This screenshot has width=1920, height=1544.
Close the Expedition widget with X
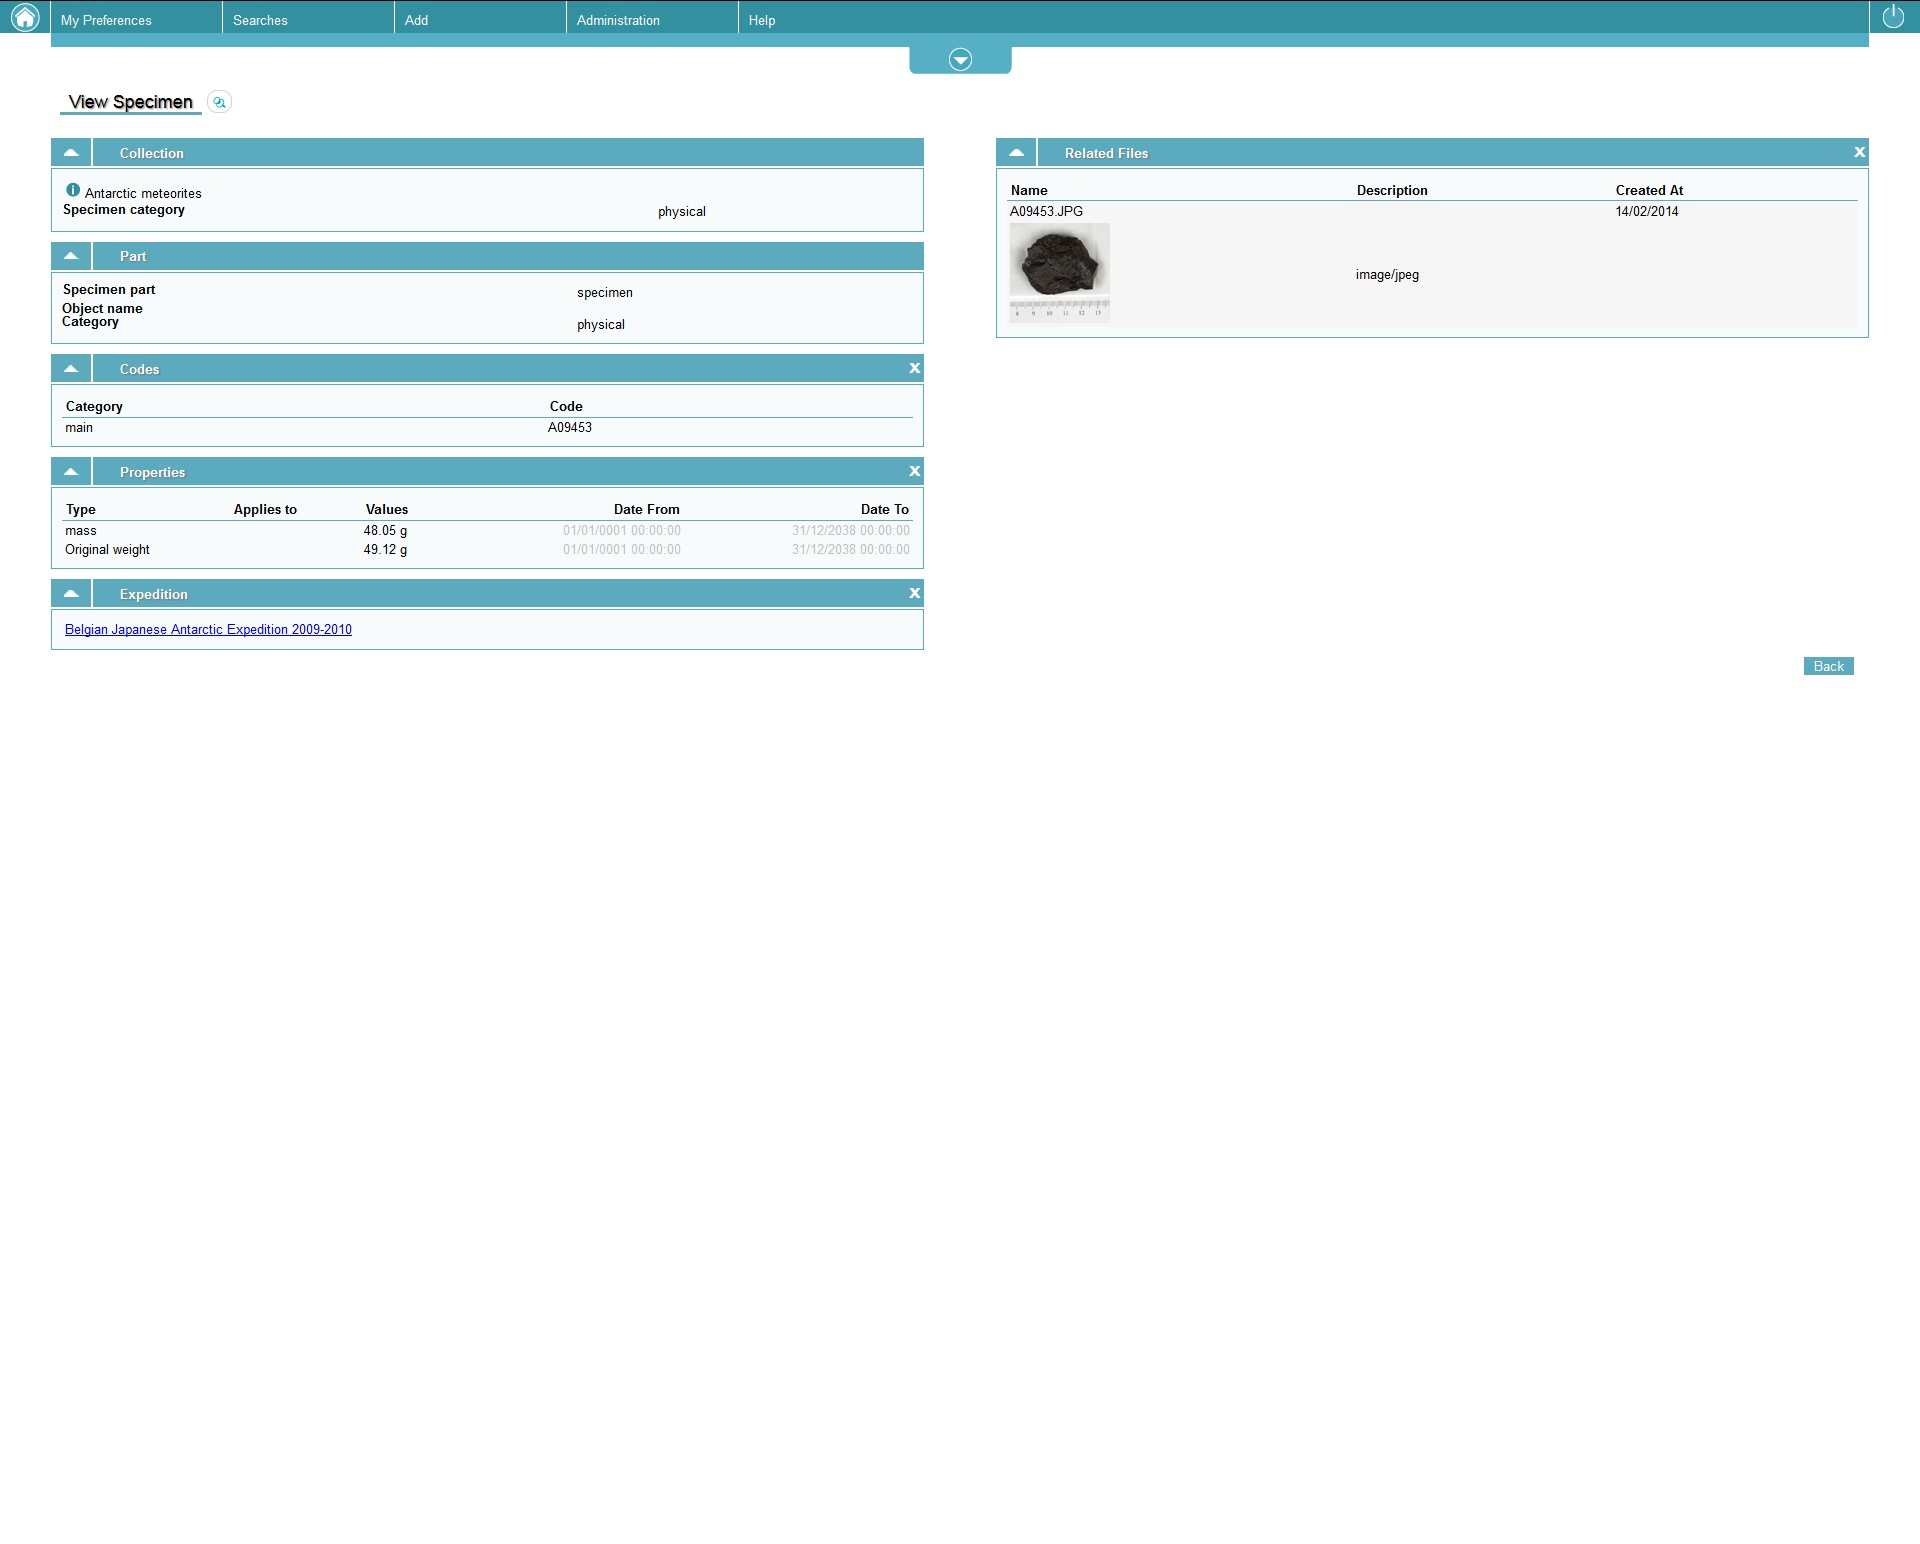[914, 594]
